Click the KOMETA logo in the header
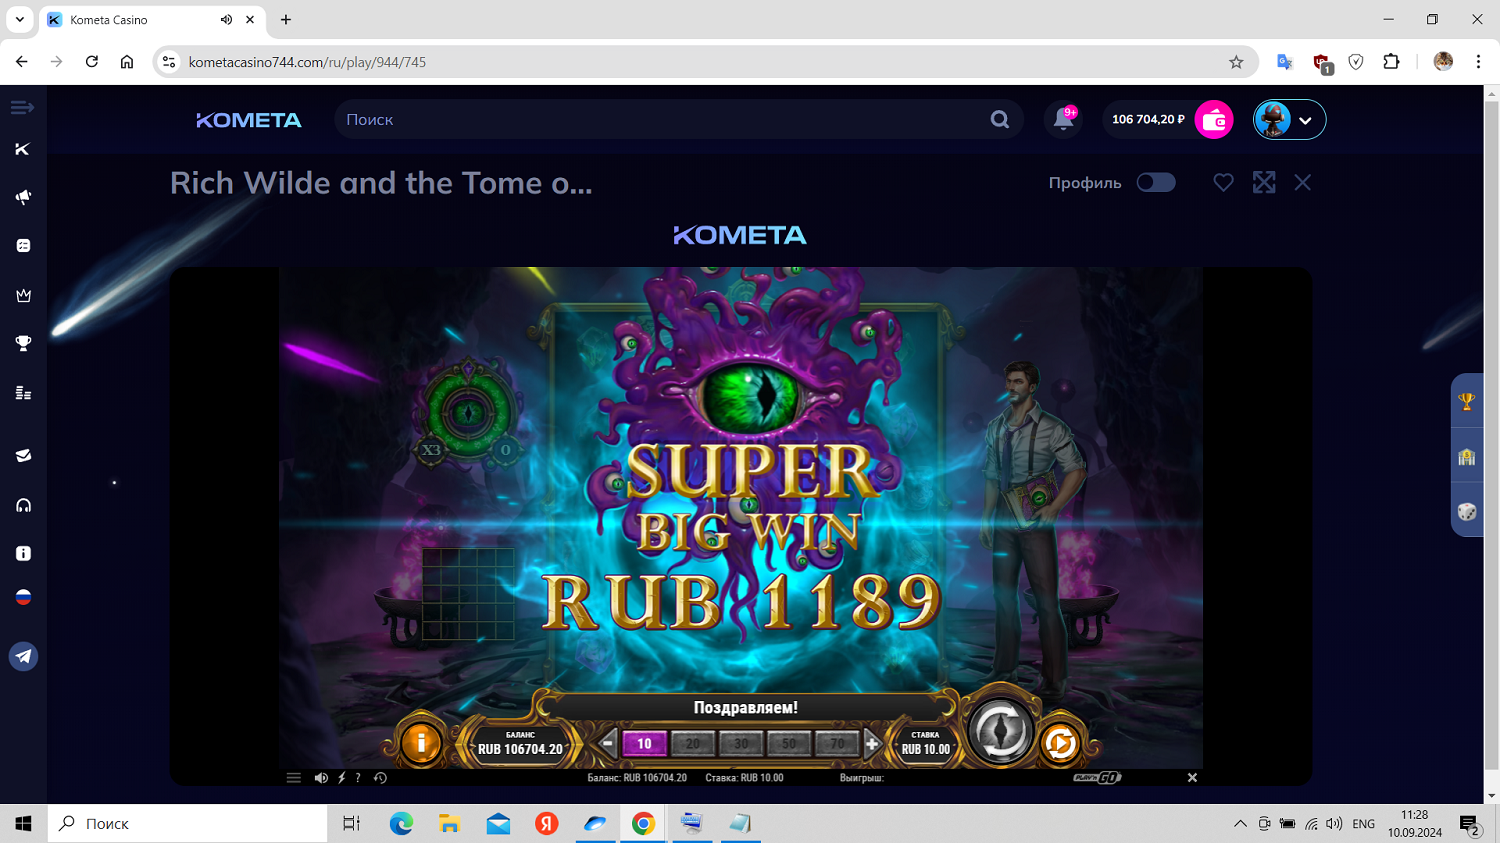Image resolution: width=1500 pixels, height=843 pixels. pos(249,120)
